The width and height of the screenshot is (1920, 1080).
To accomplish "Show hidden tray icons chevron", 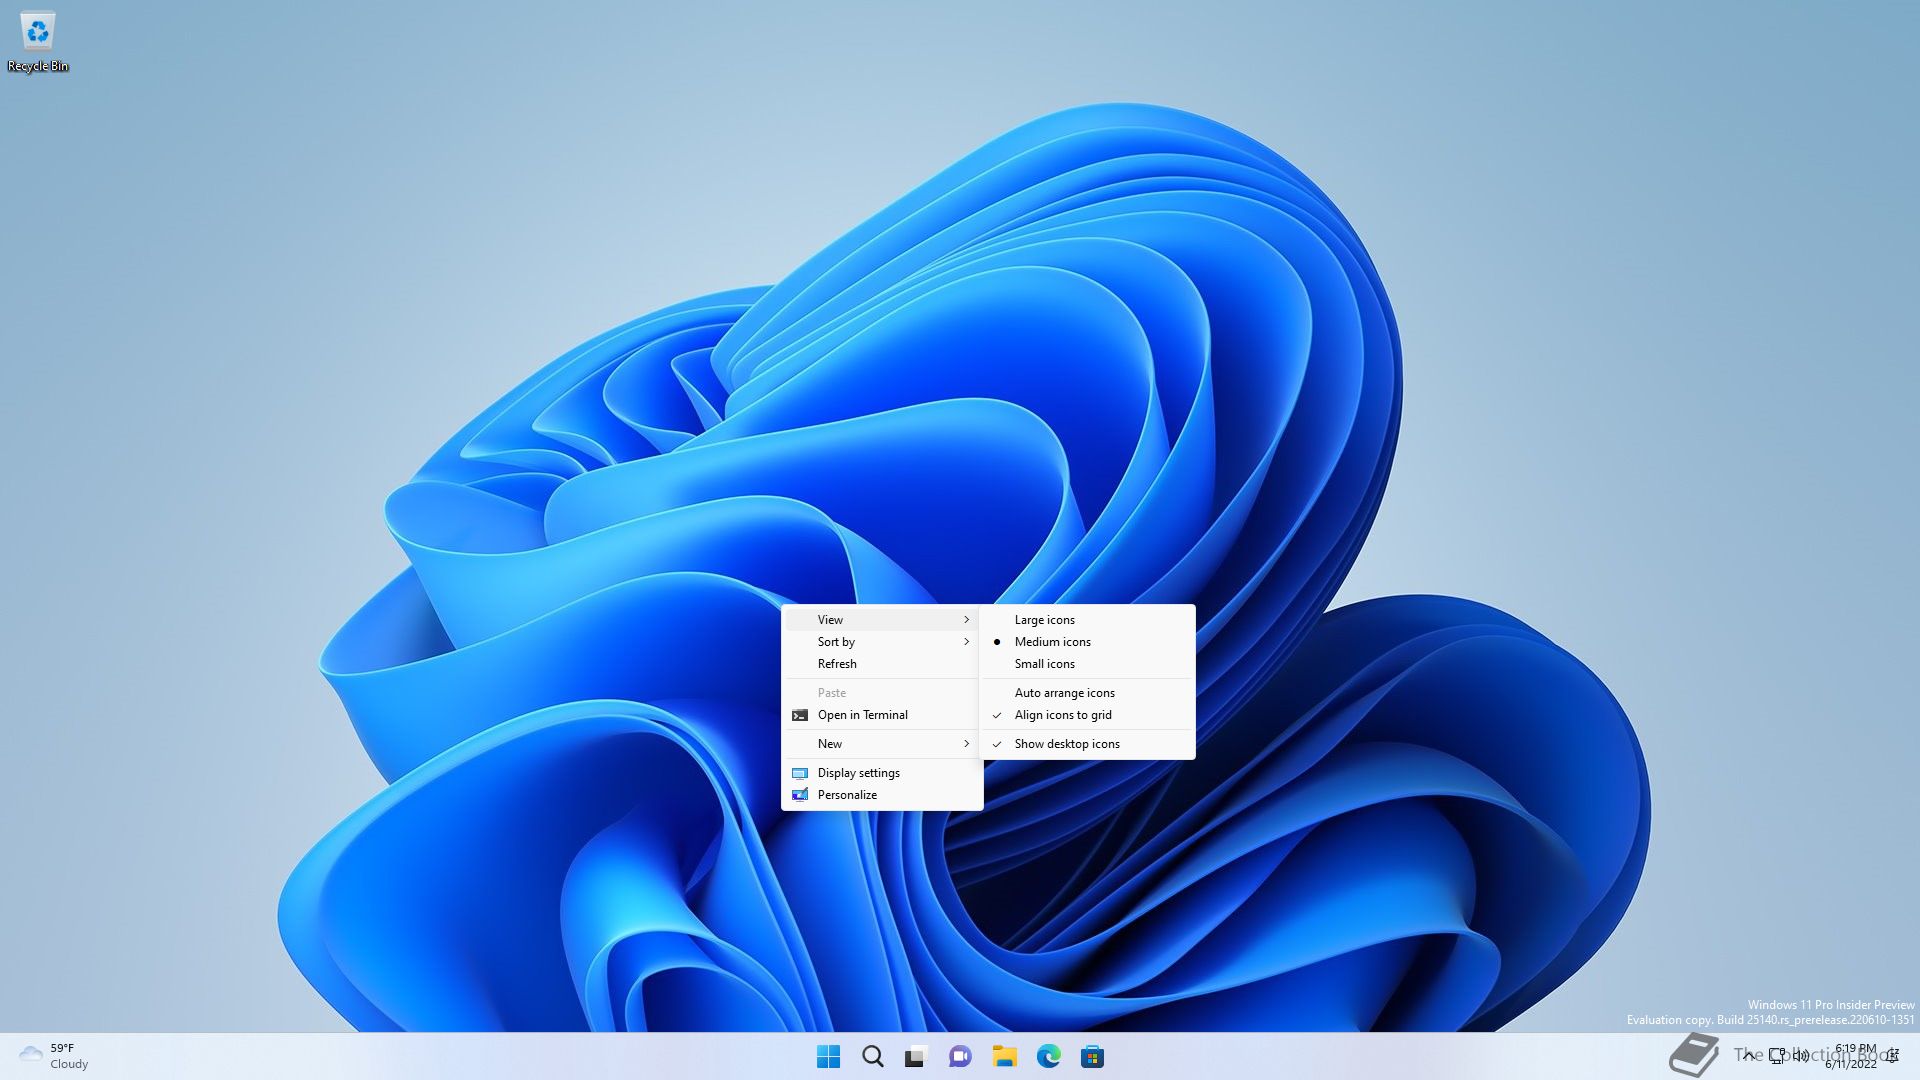I will (x=1748, y=1056).
